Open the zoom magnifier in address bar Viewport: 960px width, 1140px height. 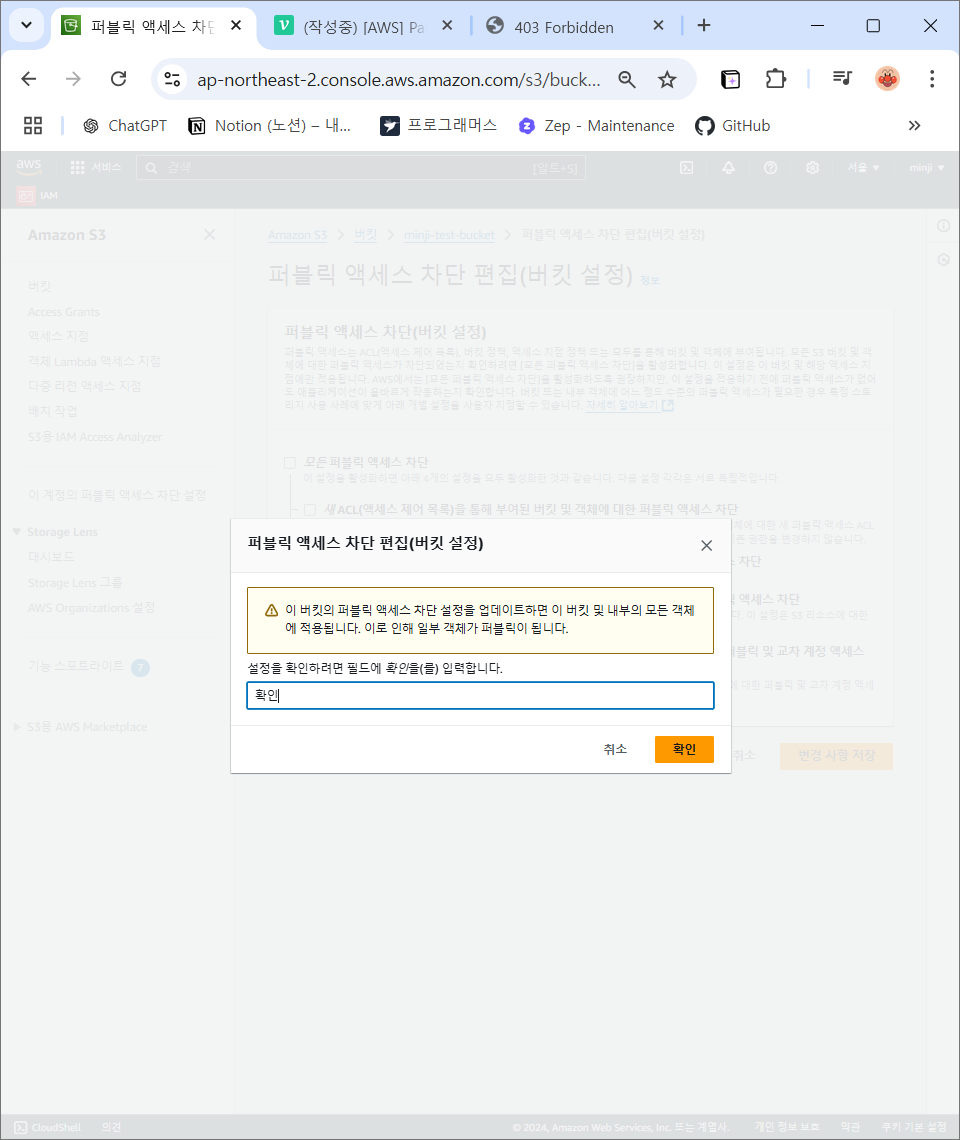pyautogui.click(x=627, y=79)
